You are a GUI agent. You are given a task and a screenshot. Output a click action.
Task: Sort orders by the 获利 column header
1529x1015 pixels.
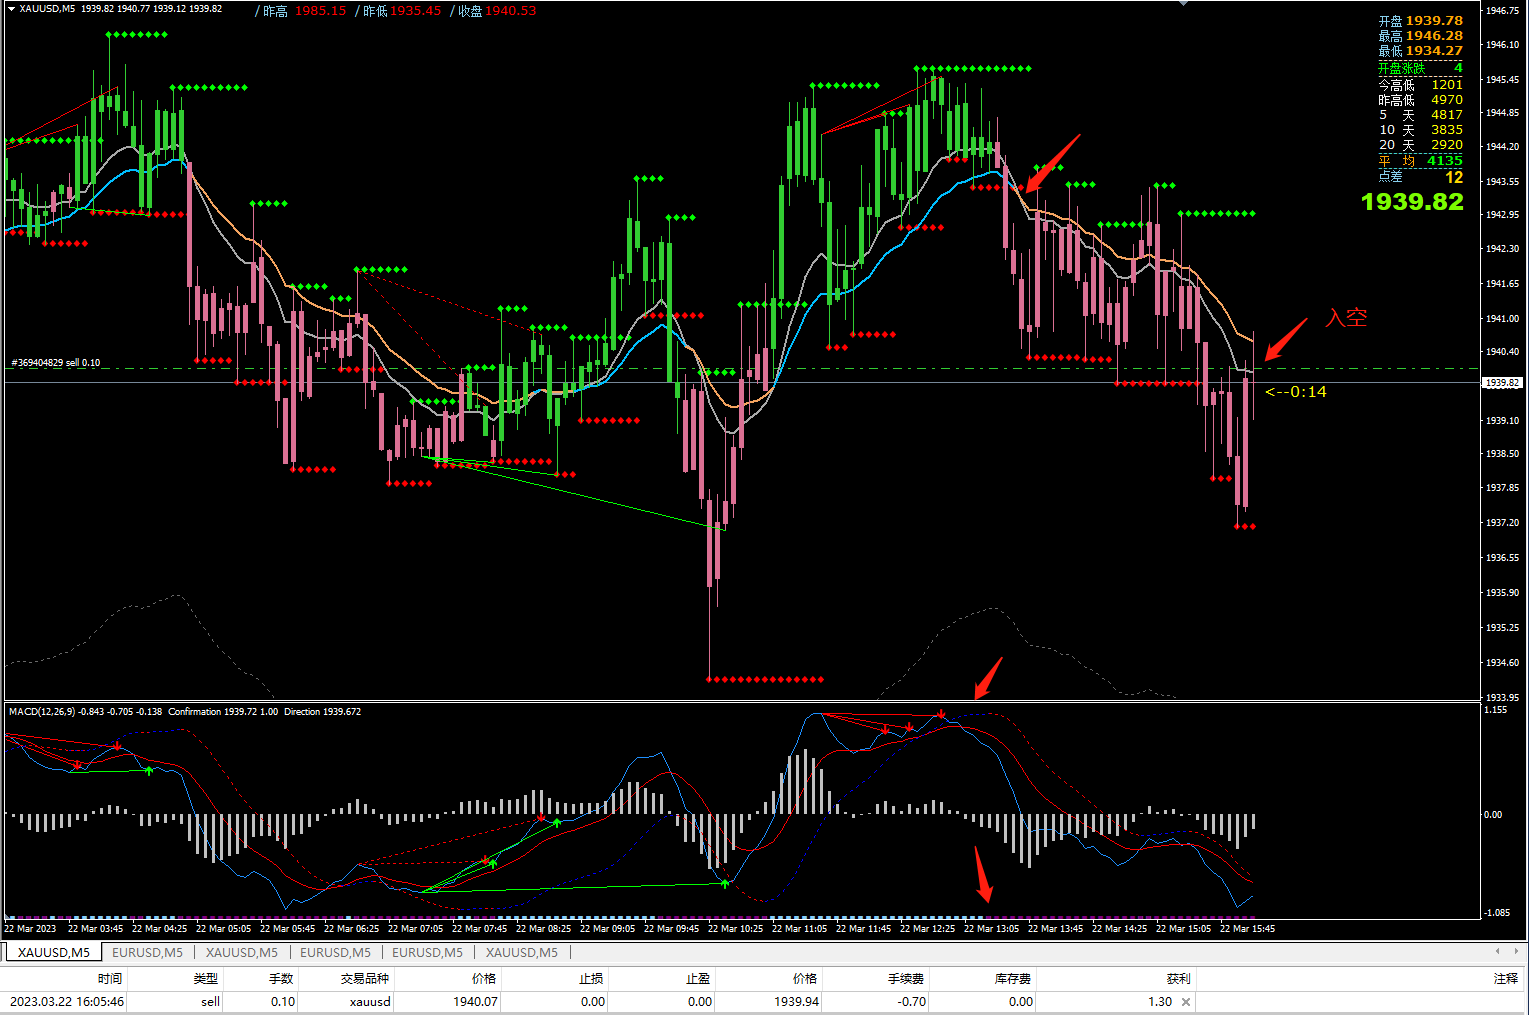[1178, 979]
